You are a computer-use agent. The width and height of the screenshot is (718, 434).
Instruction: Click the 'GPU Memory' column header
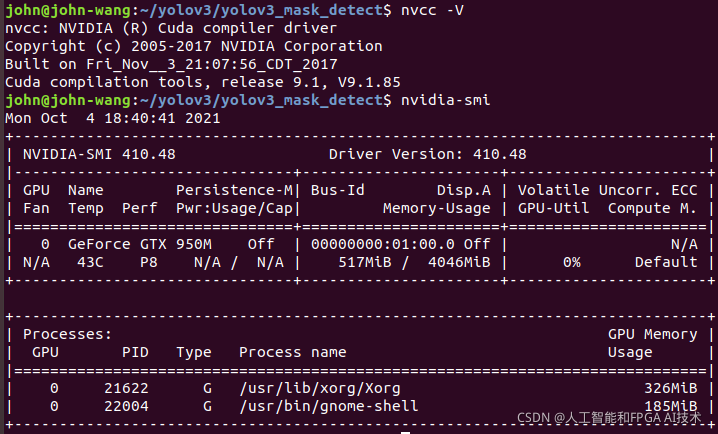[x=653, y=334]
